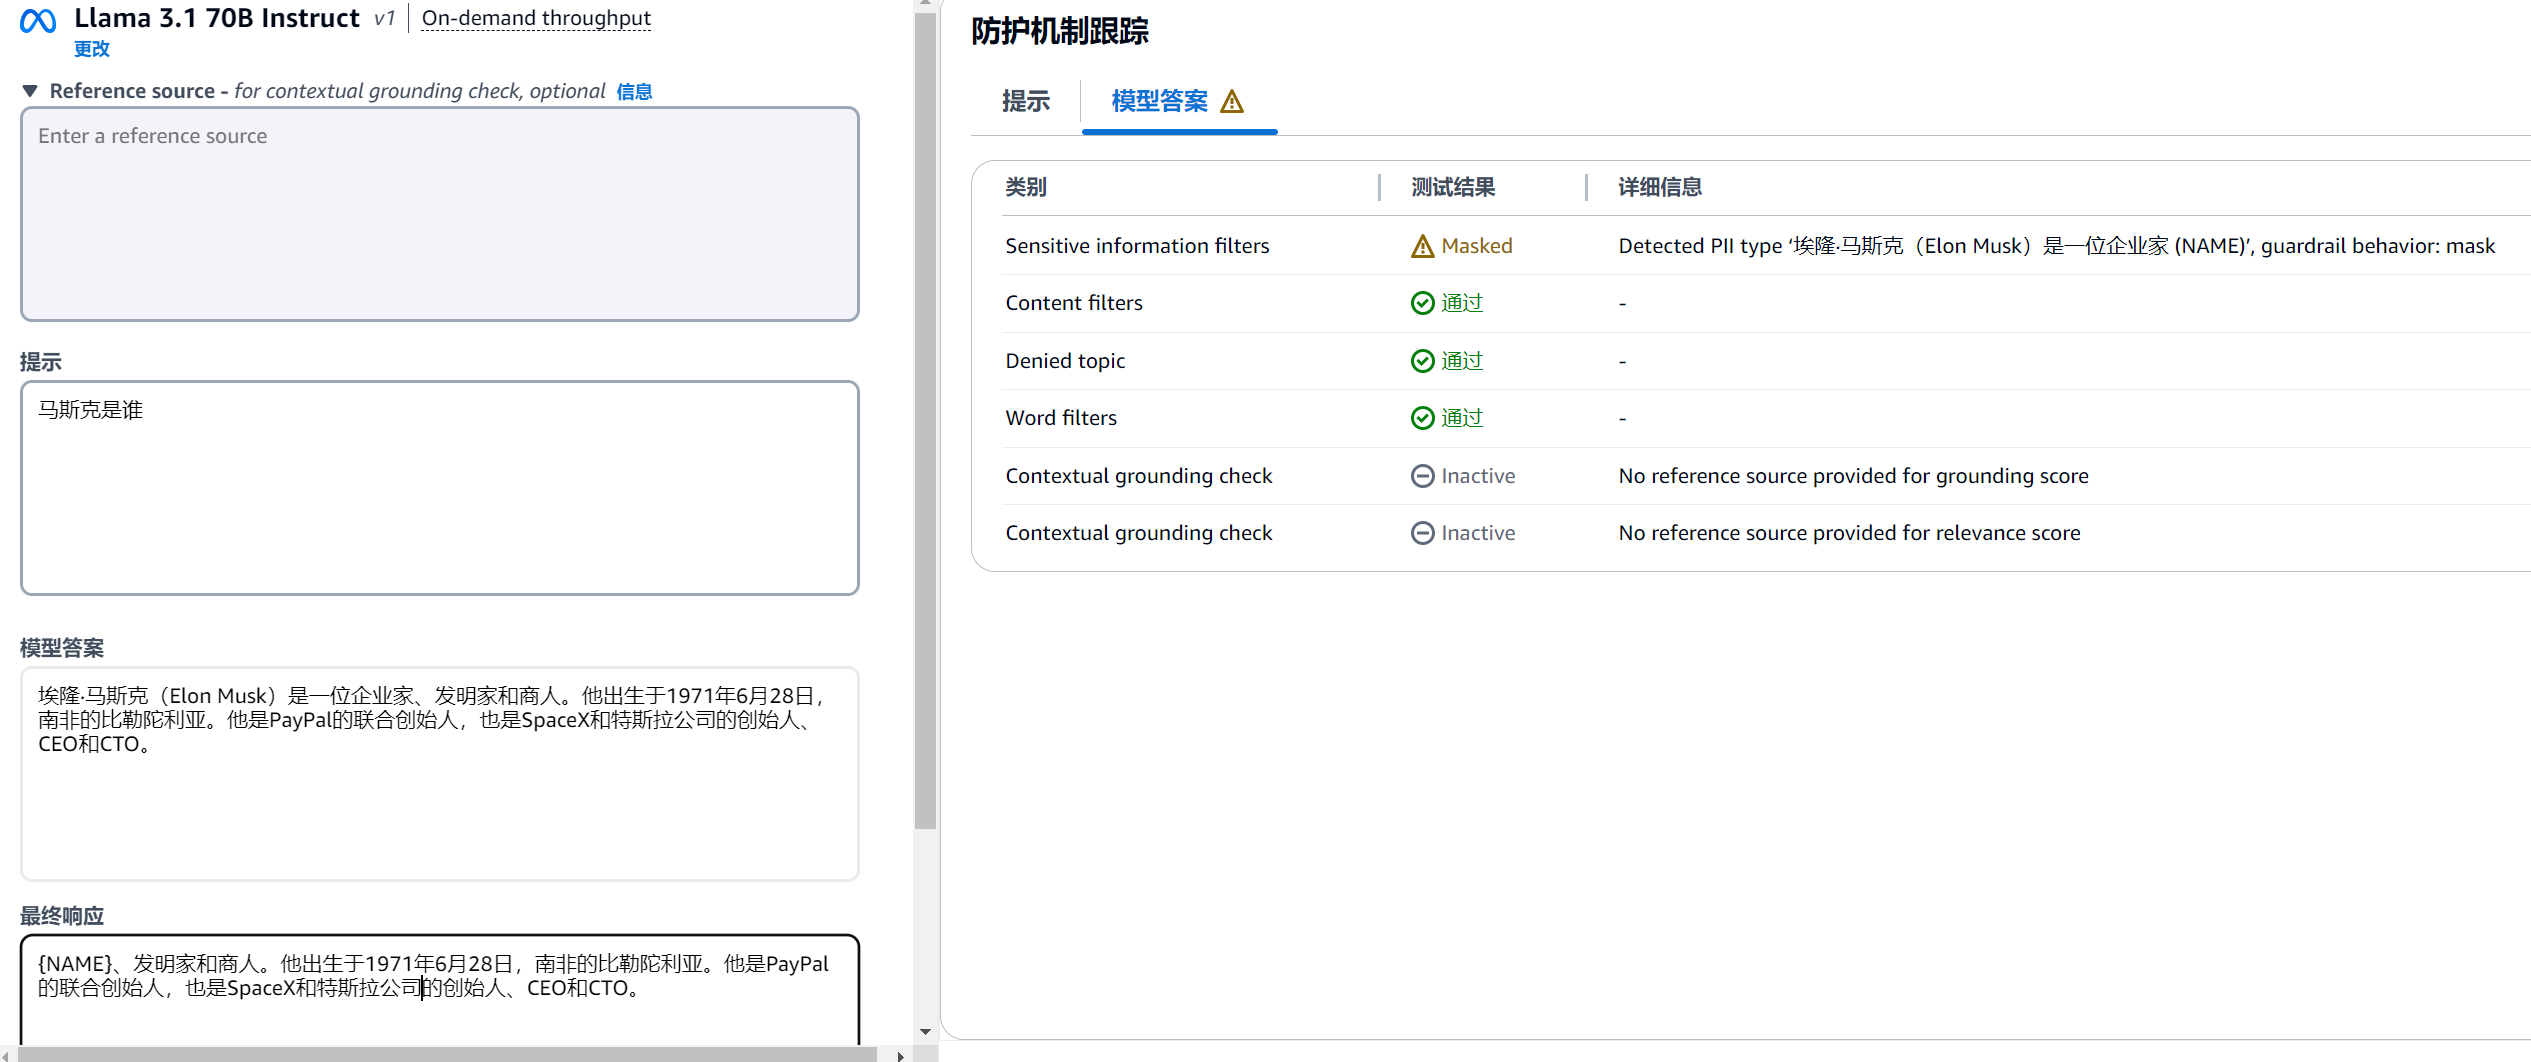Switch to the 提示 tab in guardrail trace

(x=1026, y=101)
